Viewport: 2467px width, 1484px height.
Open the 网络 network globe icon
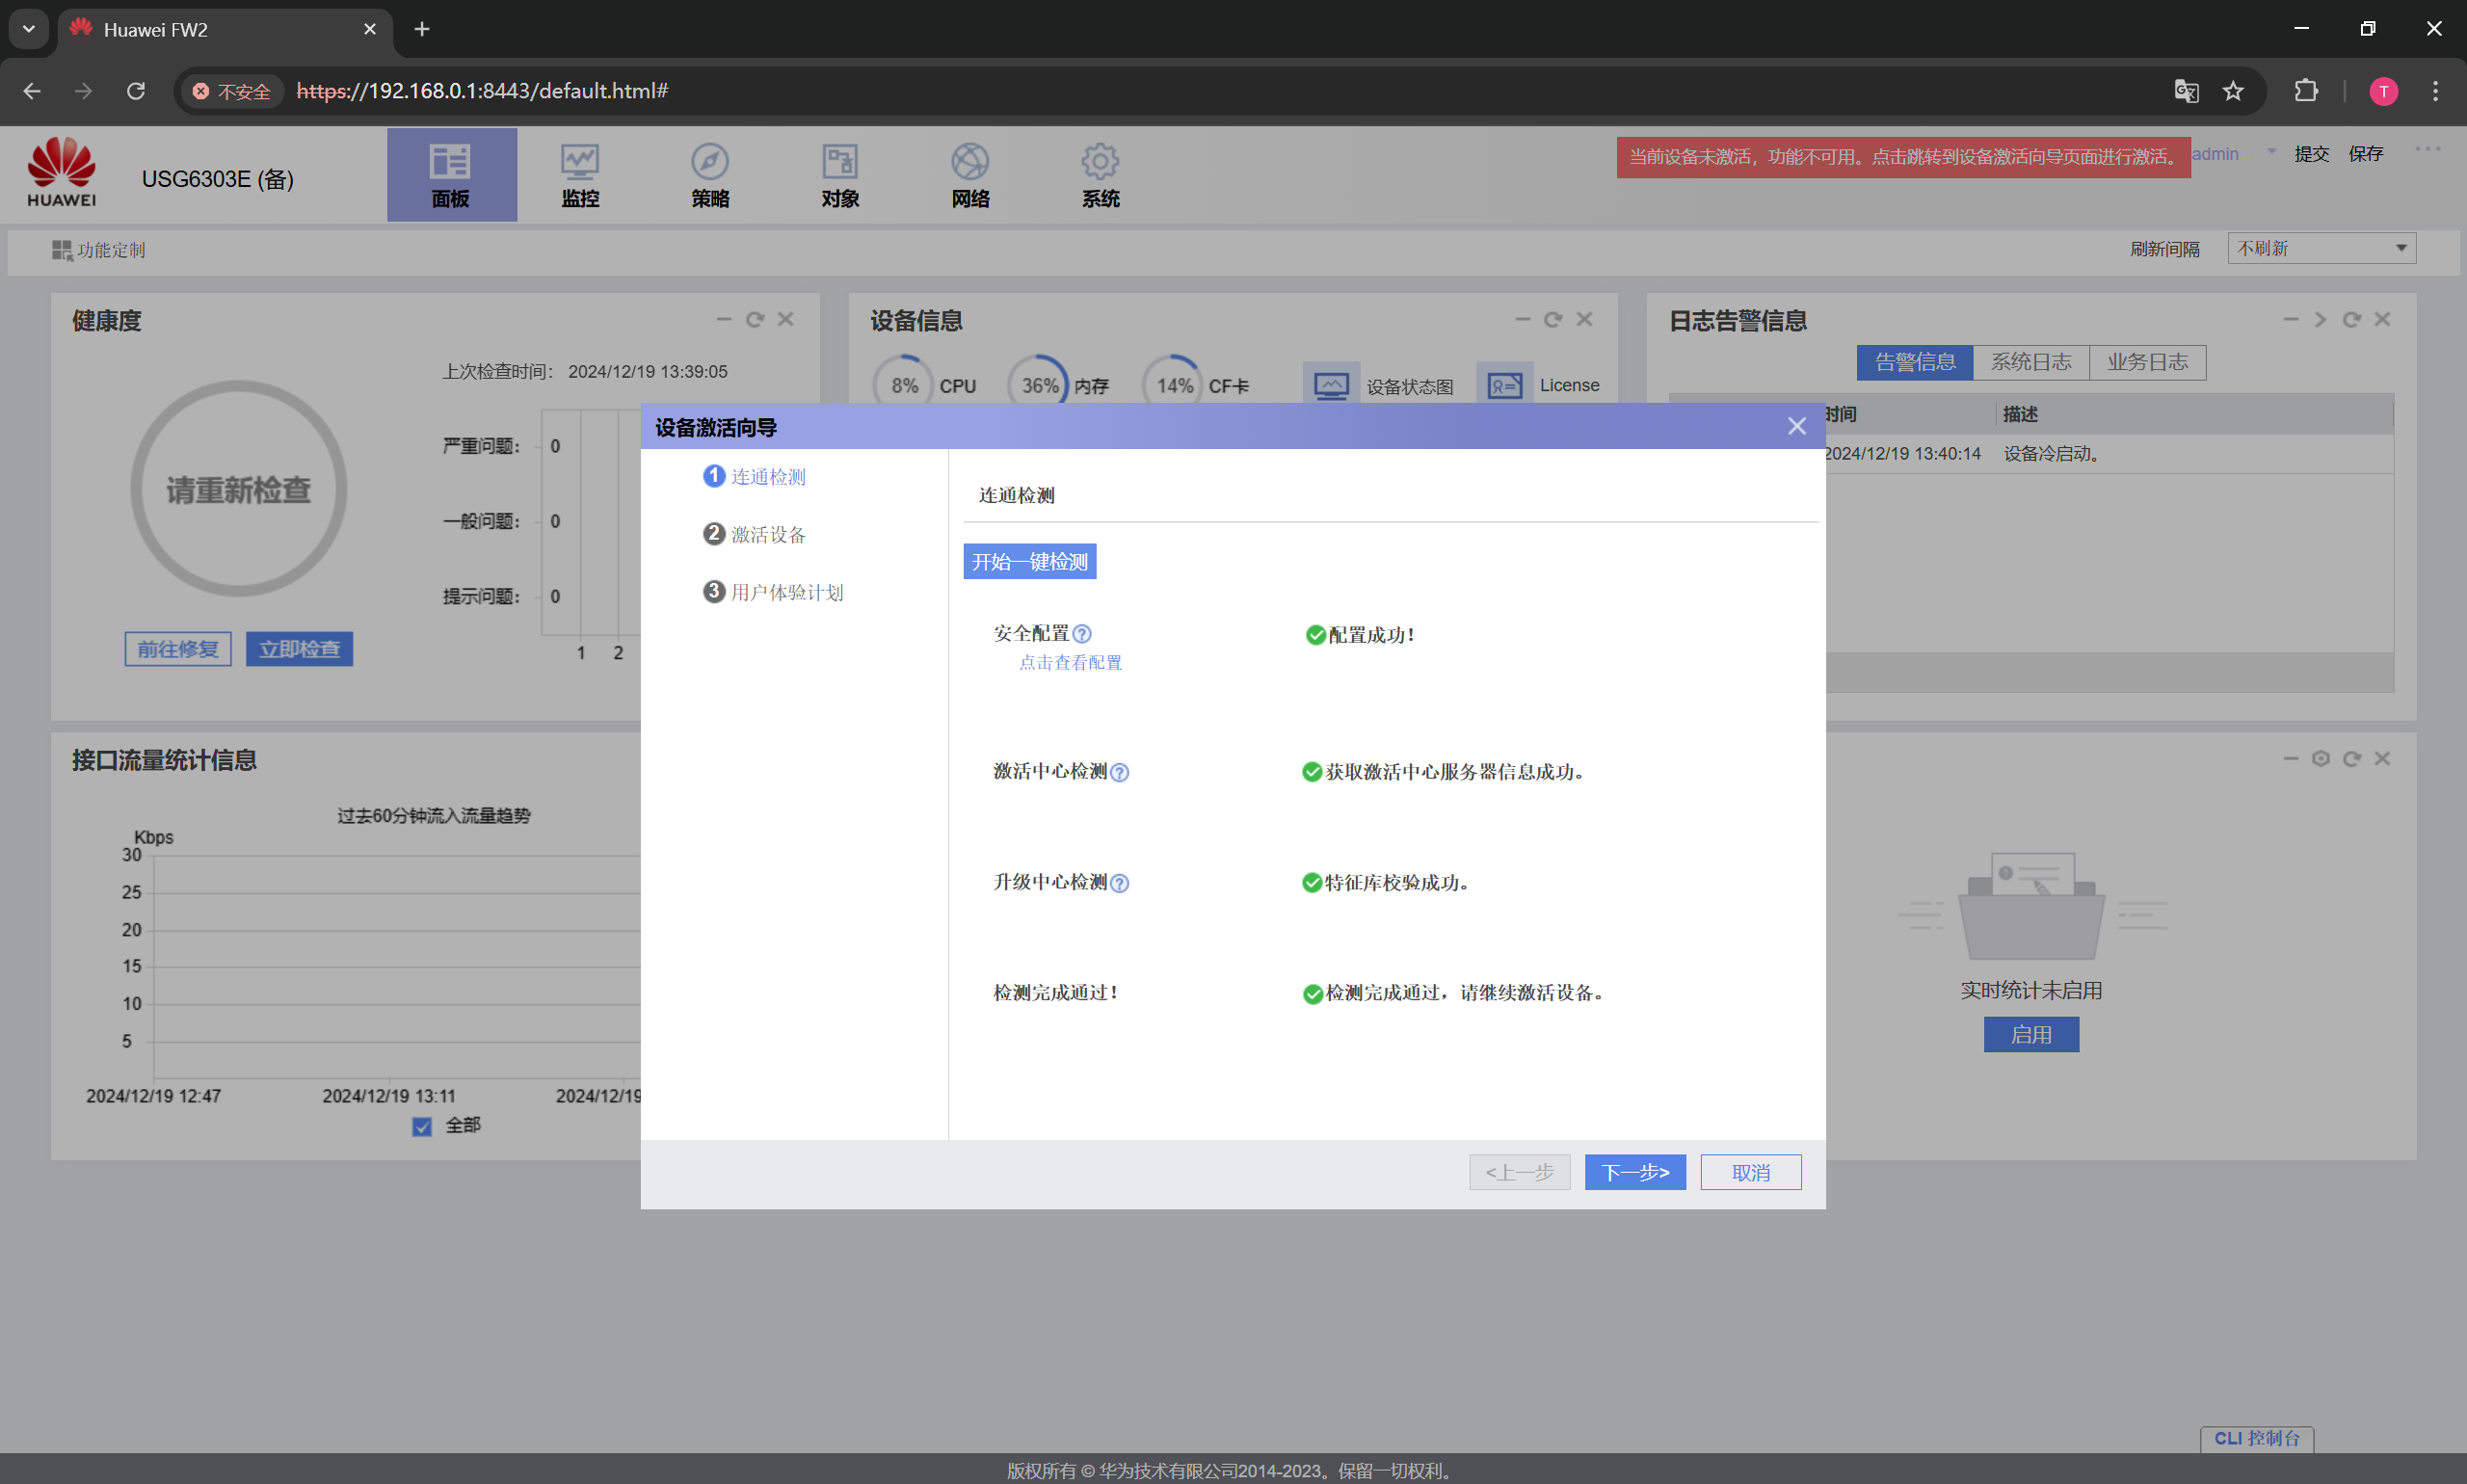tap(970, 162)
